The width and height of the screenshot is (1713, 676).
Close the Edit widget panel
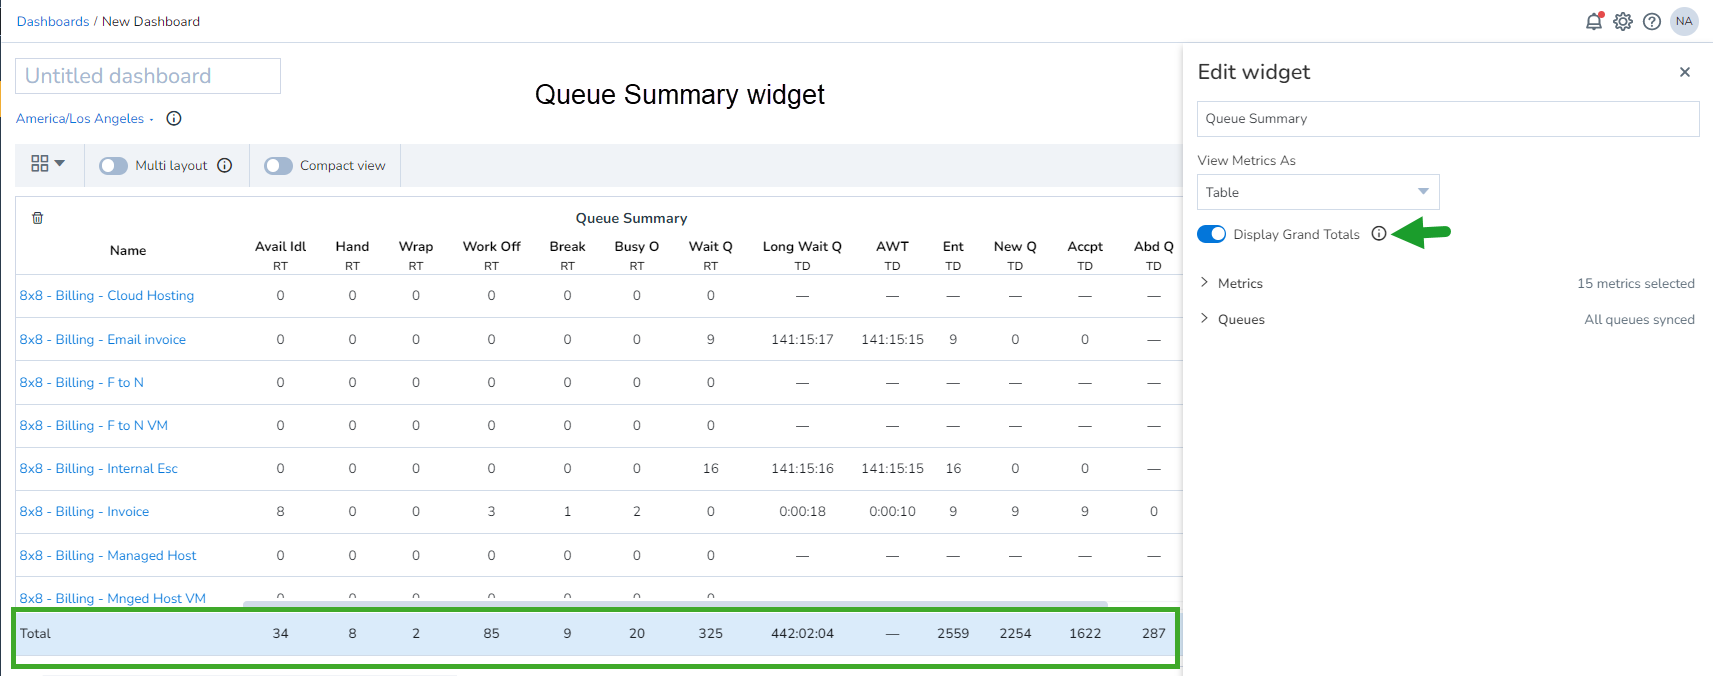(x=1685, y=72)
